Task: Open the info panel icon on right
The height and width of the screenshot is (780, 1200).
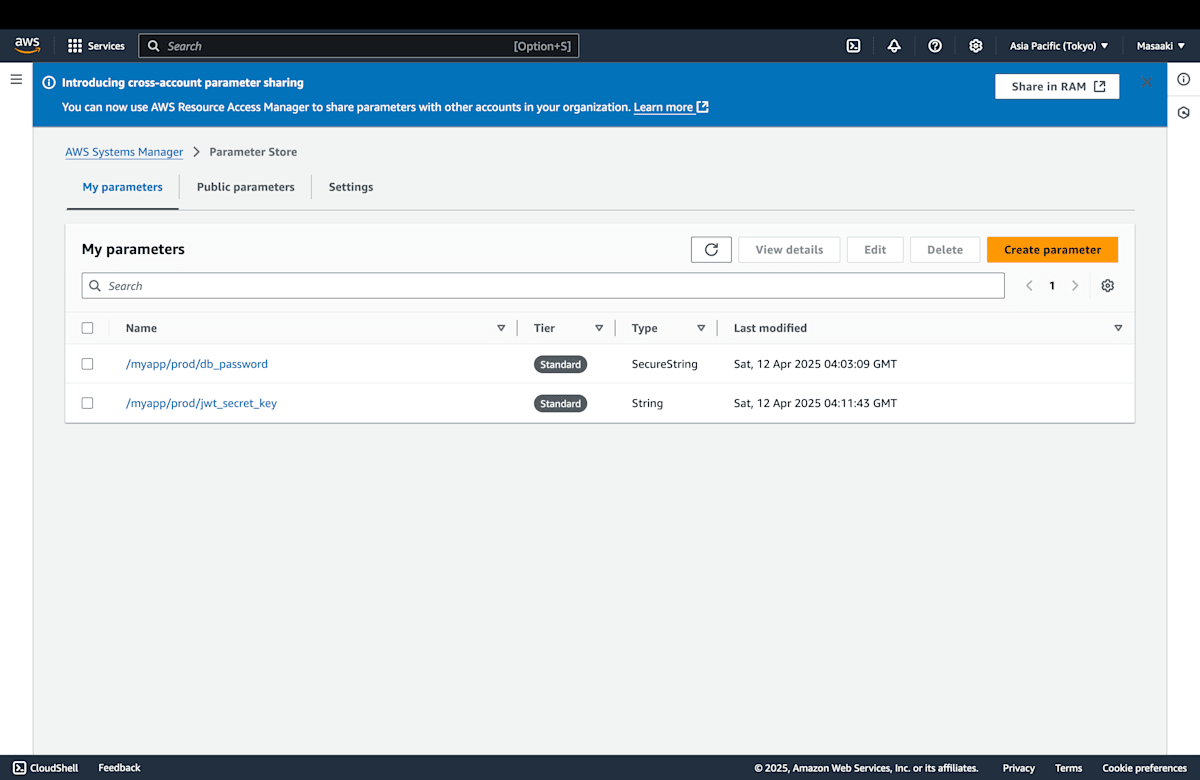Action: click(x=1183, y=79)
